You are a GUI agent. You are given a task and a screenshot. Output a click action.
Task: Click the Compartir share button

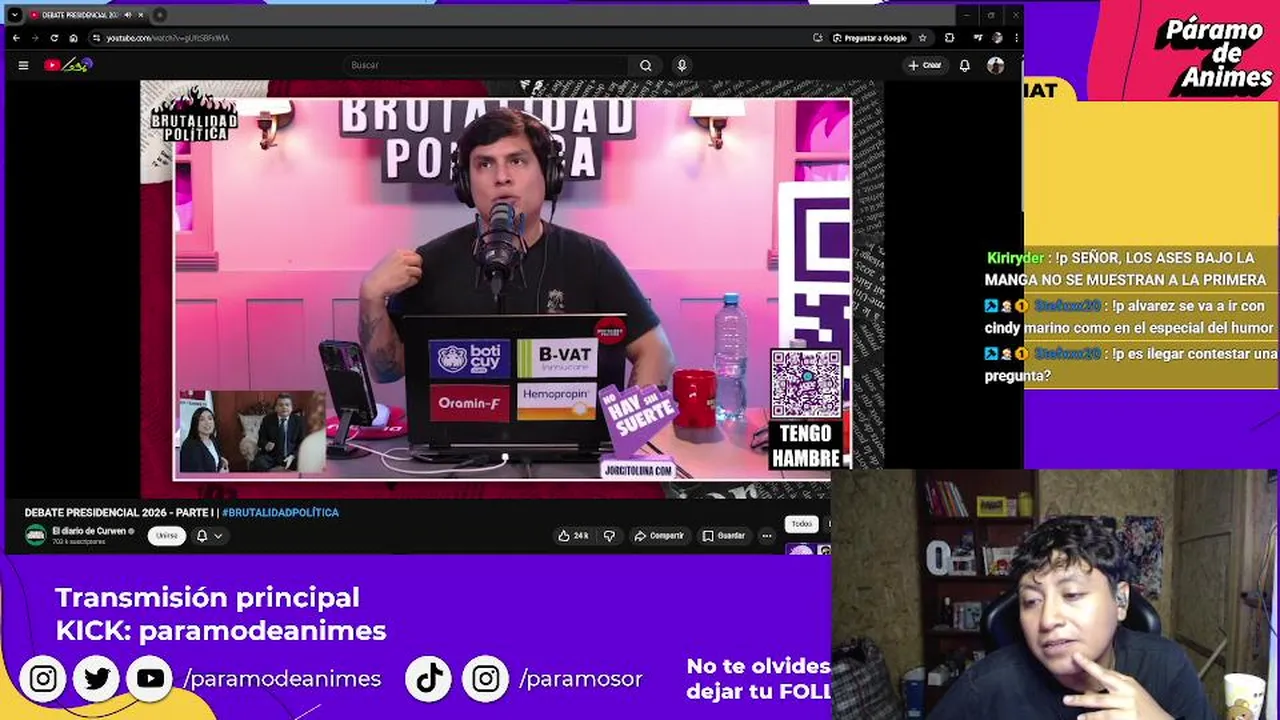pos(660,536)
